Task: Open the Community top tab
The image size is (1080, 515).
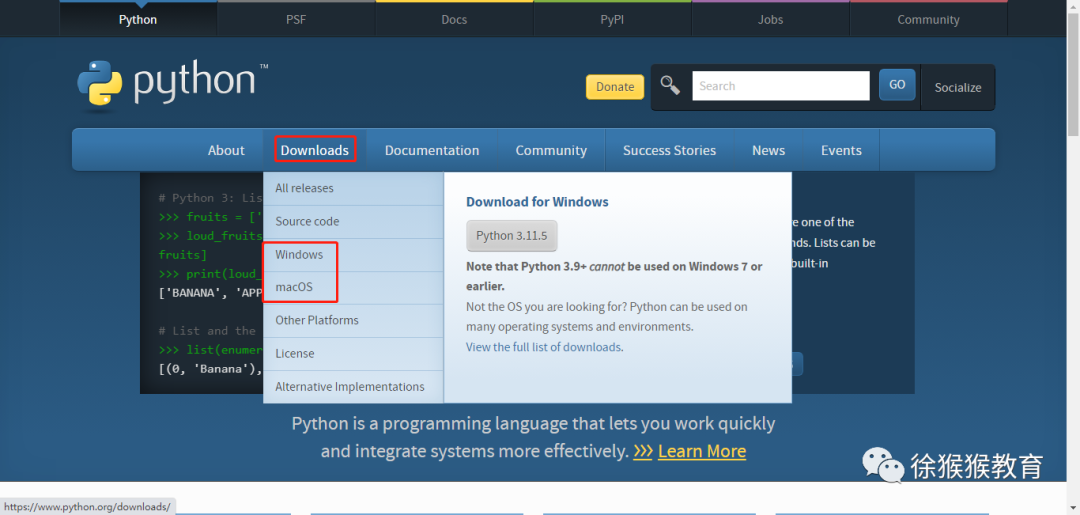Action: [x=928, y=19]
